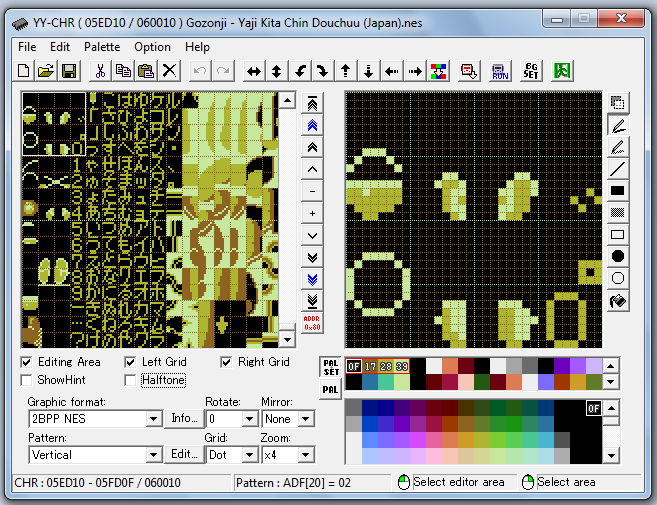657x505 pixels.
Task: Copy the selection using the copy icon
Action: click(123, 71)
